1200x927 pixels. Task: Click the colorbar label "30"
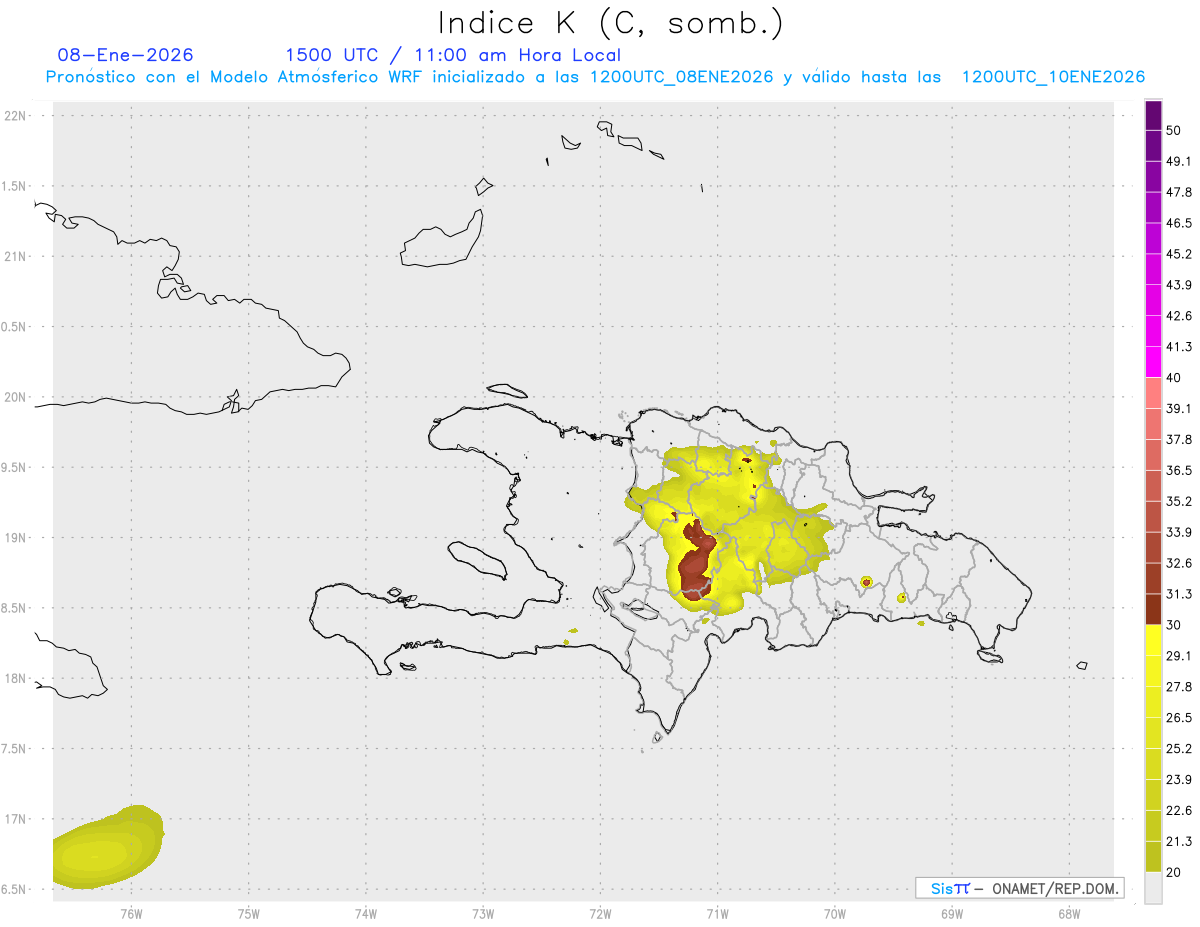[x=1174, y=625]
